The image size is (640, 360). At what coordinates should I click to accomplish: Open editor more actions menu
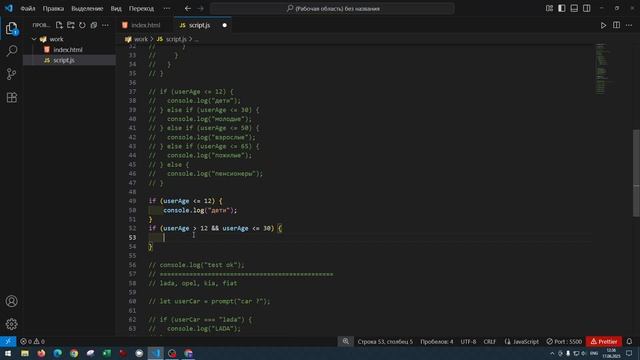629,25
